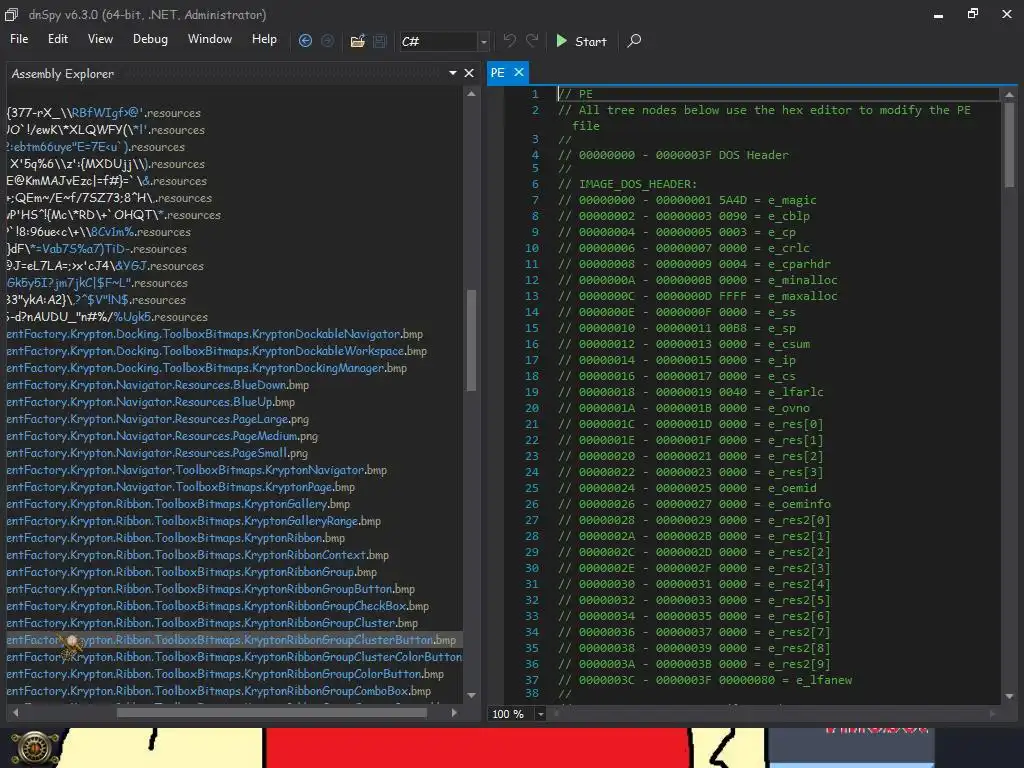Click line number 20 in the gutter
This screenshot has height=768, width=1024.
point(532,408)
